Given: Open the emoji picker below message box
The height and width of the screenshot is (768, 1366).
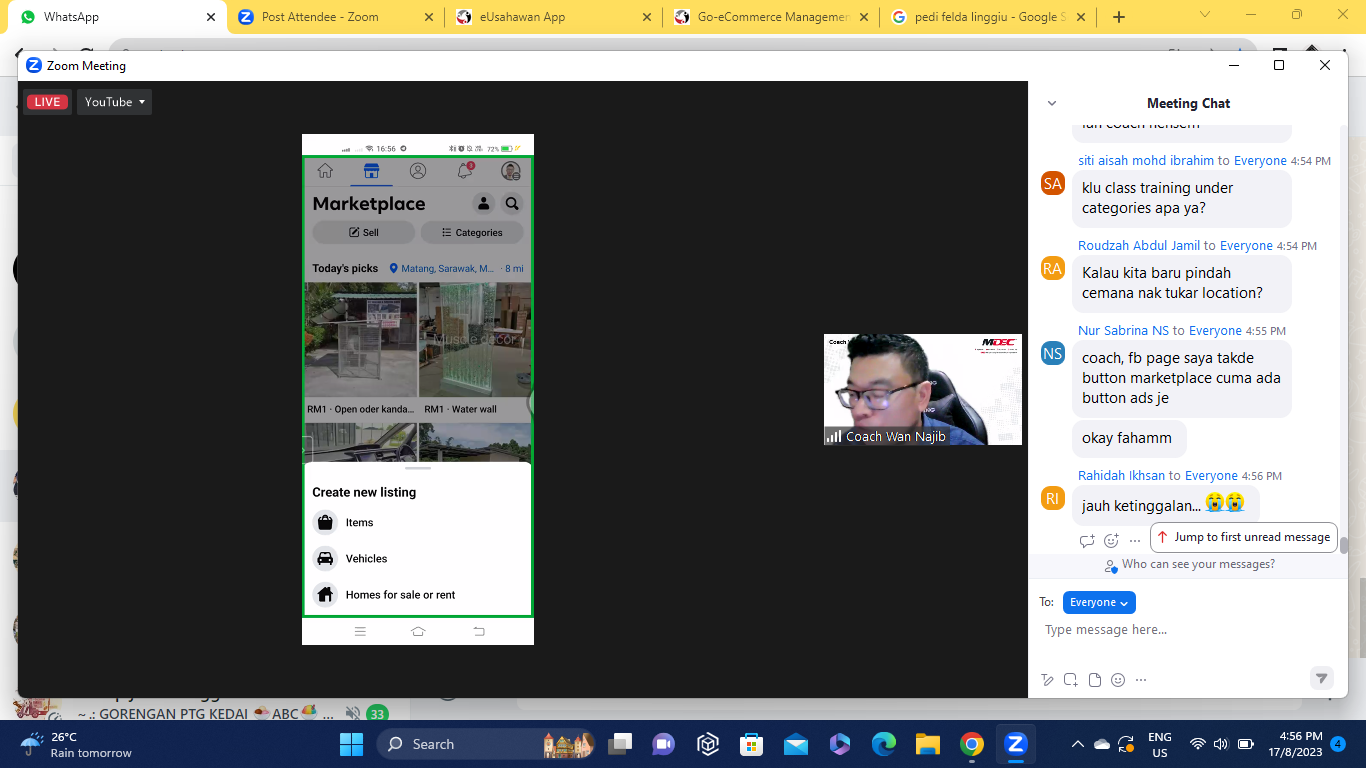Looking at the screenshot, I should [x=1118, y=680].
